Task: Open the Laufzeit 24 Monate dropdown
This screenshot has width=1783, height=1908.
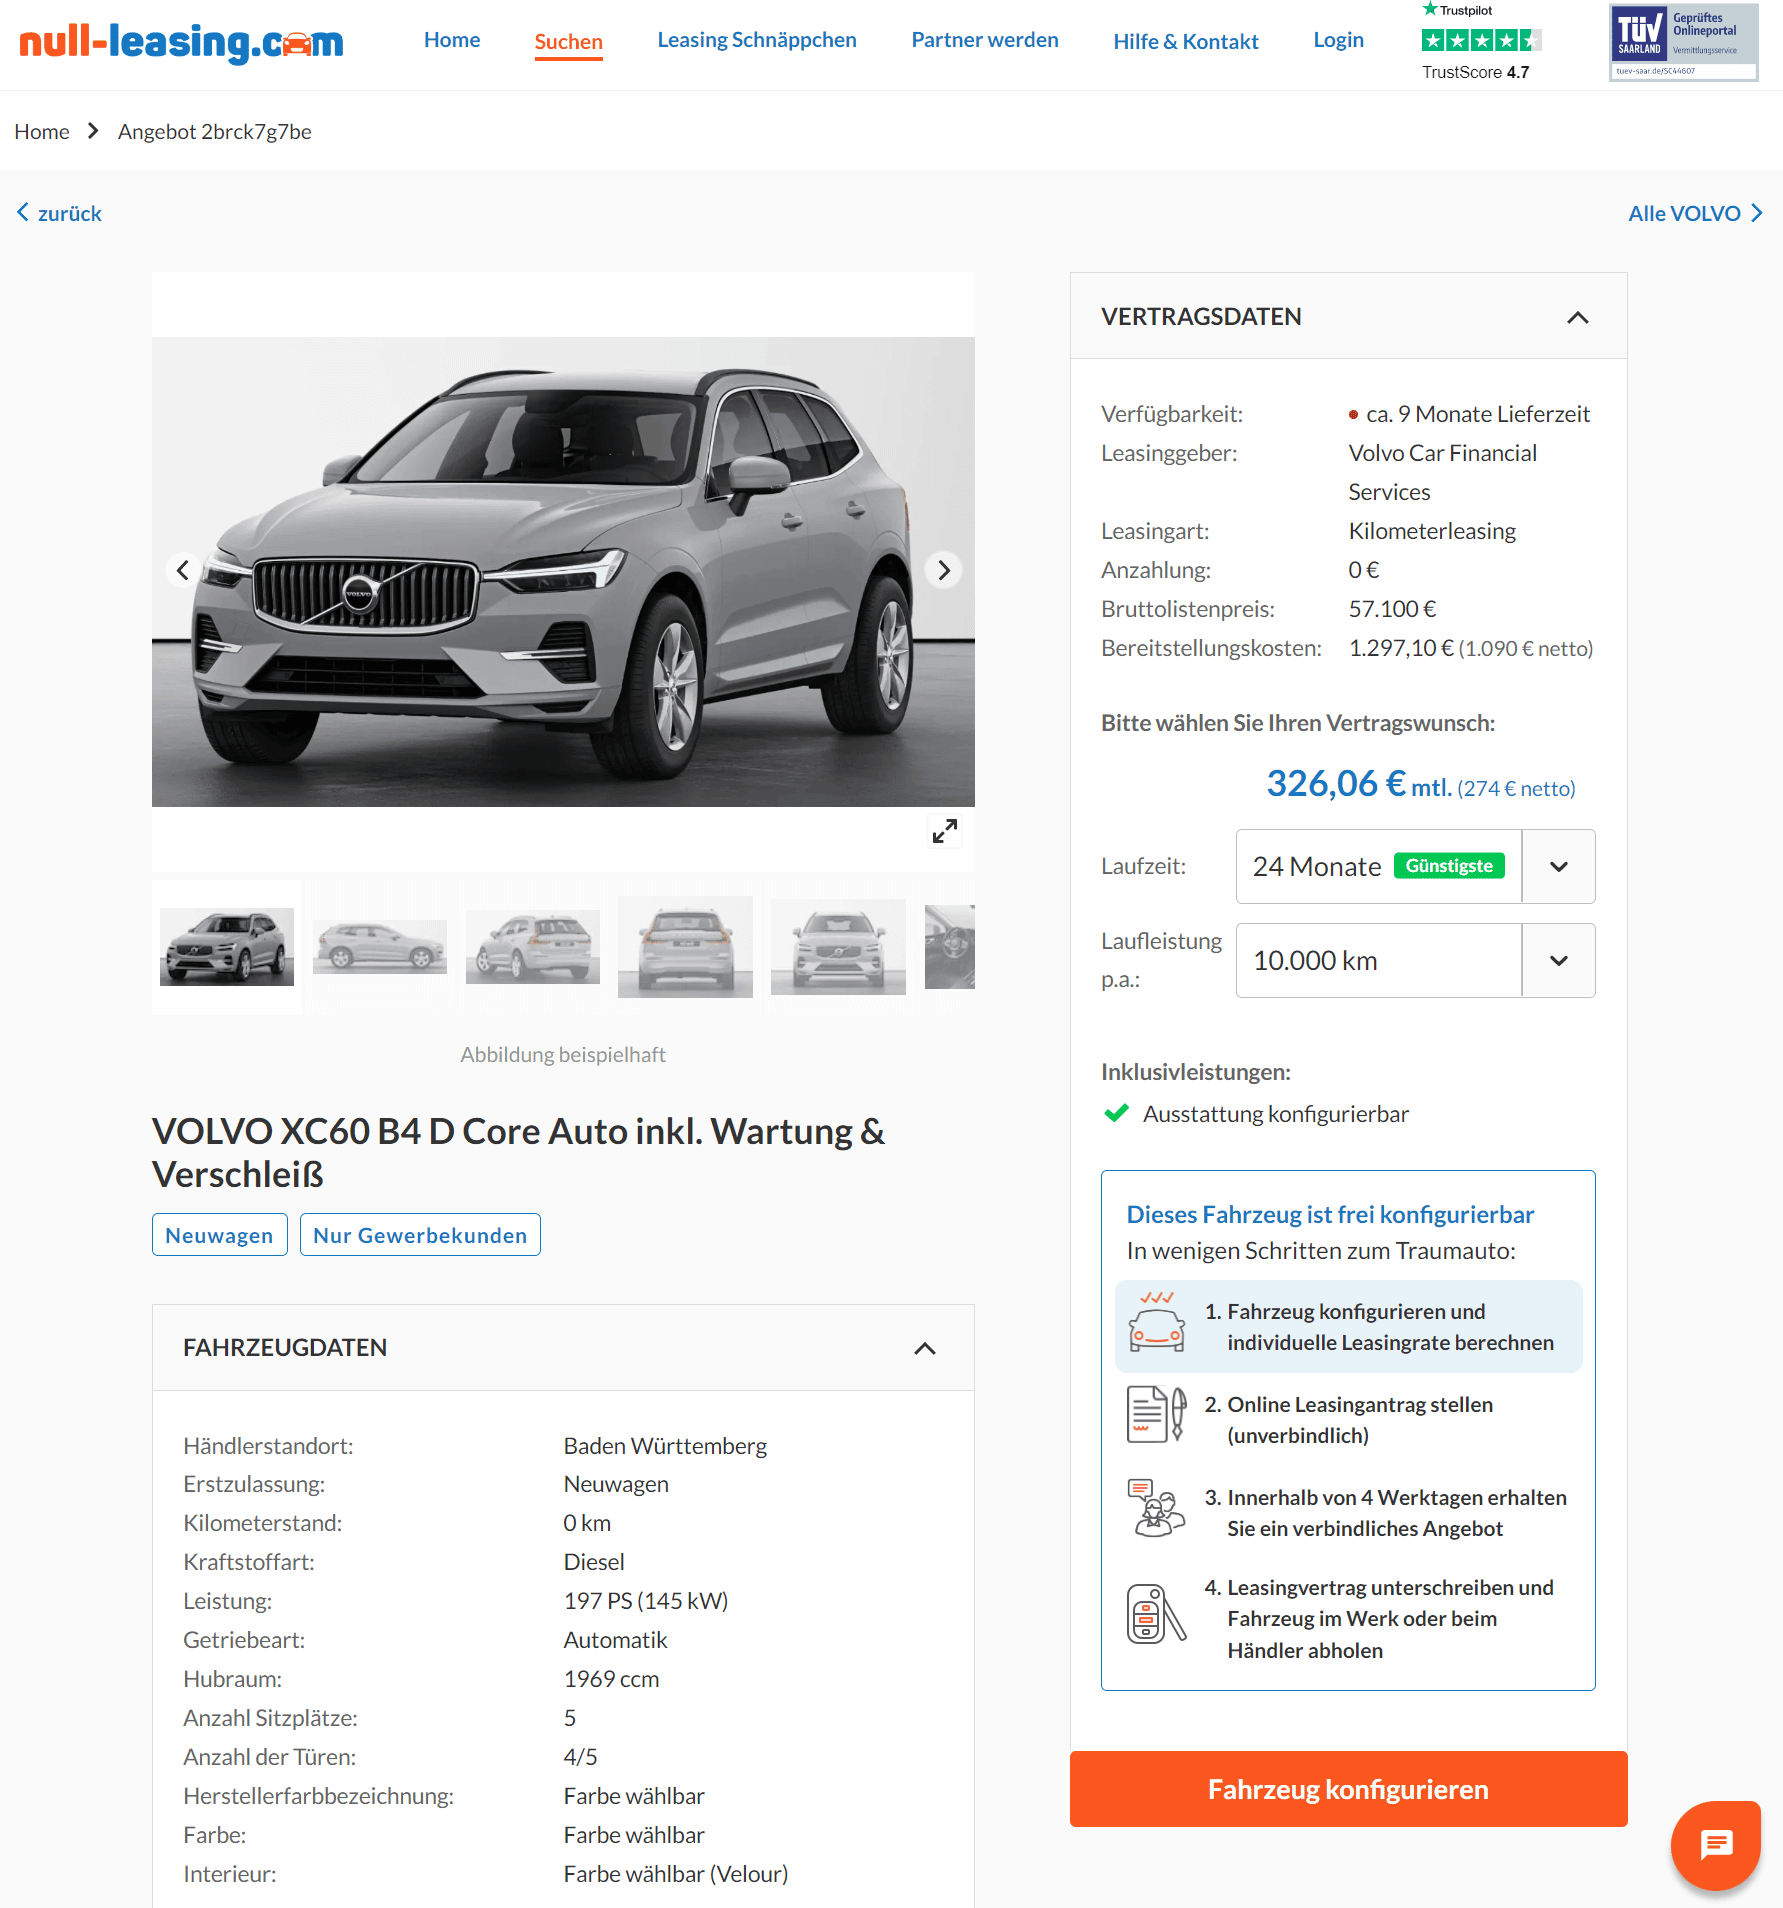Action: coord(1415,866)
